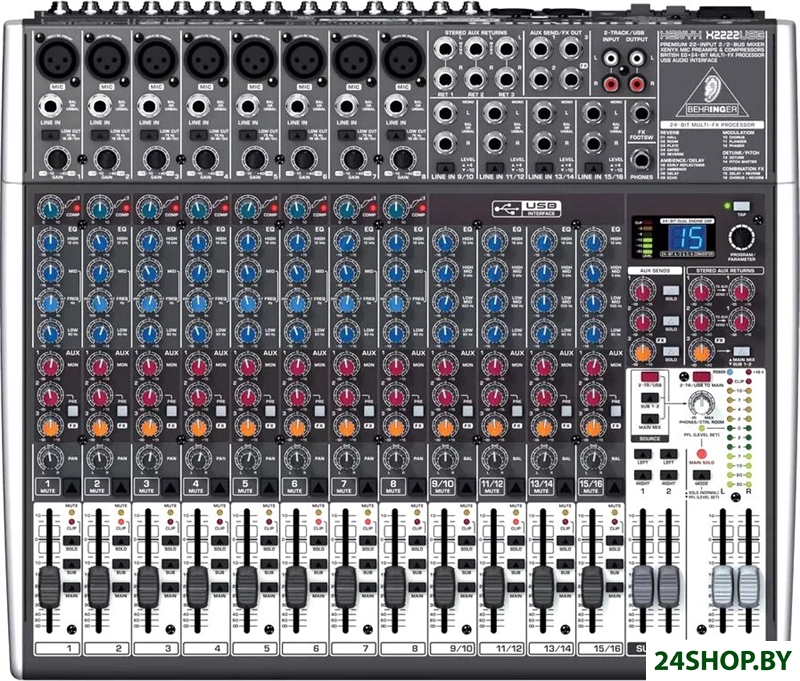Select 2-TR/USB as monitor source

649,377
